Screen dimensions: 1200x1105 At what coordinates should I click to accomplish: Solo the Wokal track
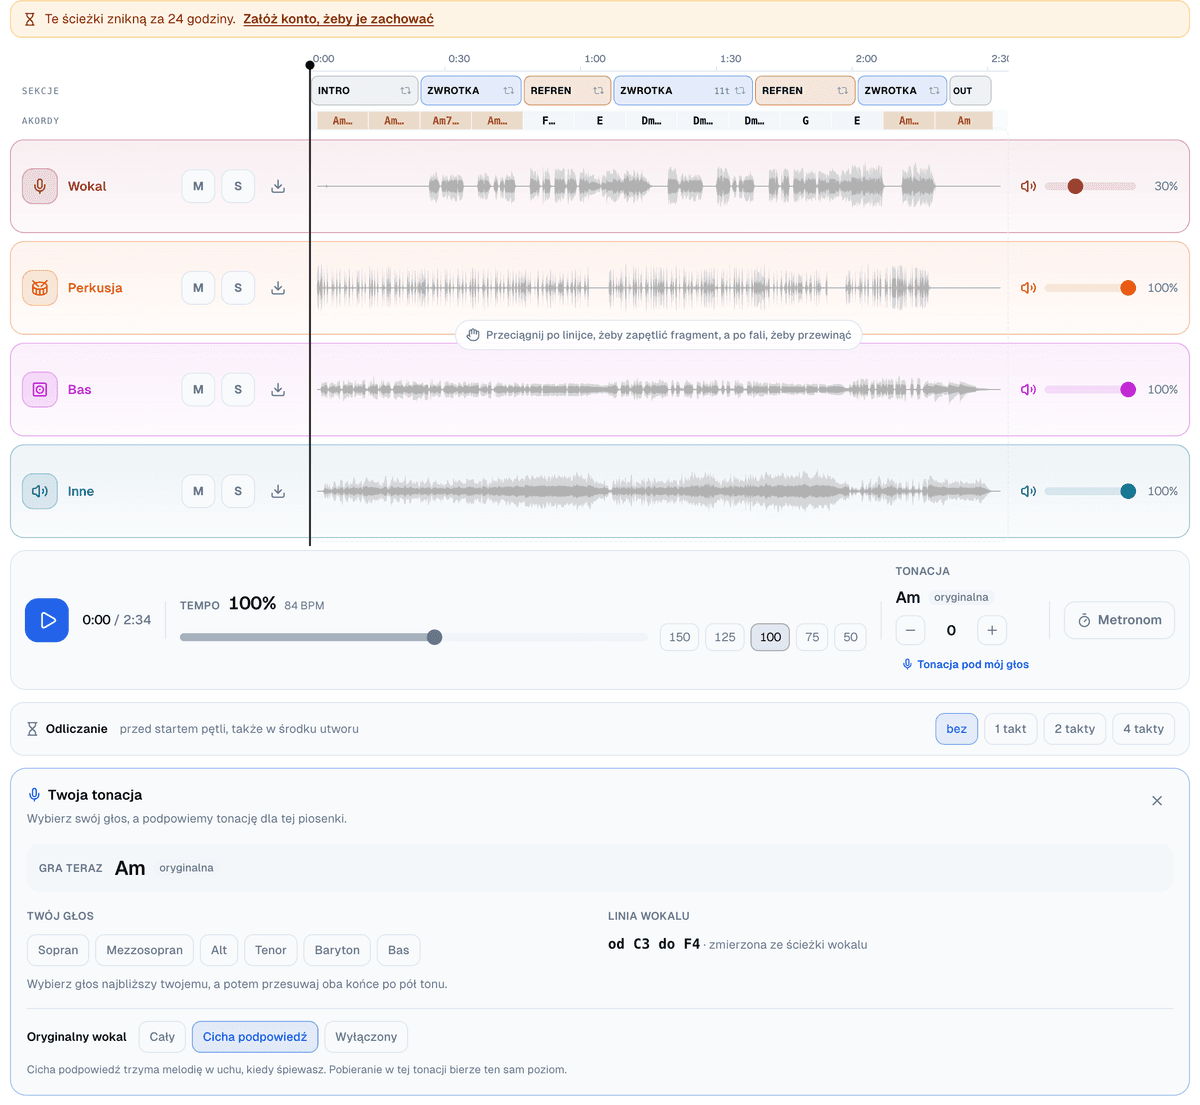(x=238, y=186)
